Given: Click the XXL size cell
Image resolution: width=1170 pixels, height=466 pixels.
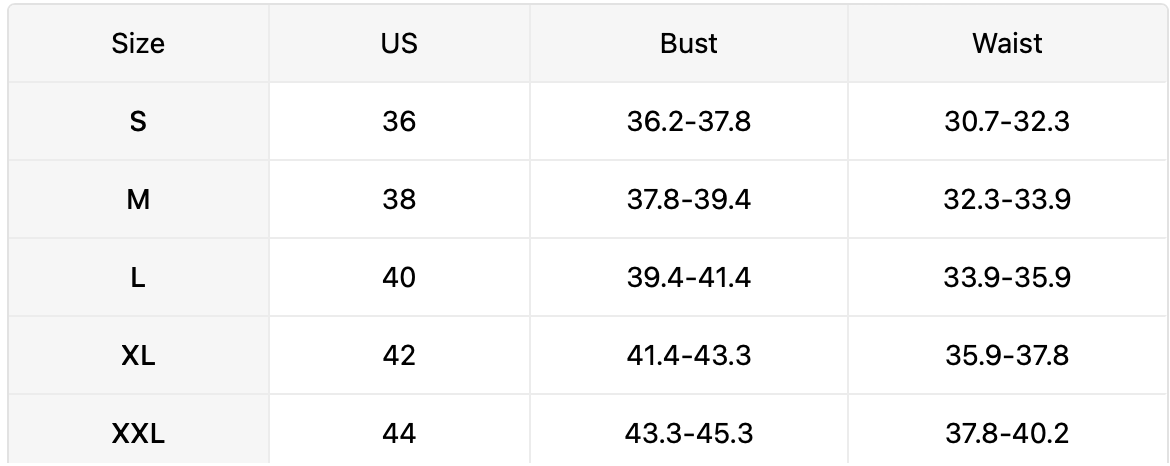Looking at the screenshot, I should coord(138,434).
